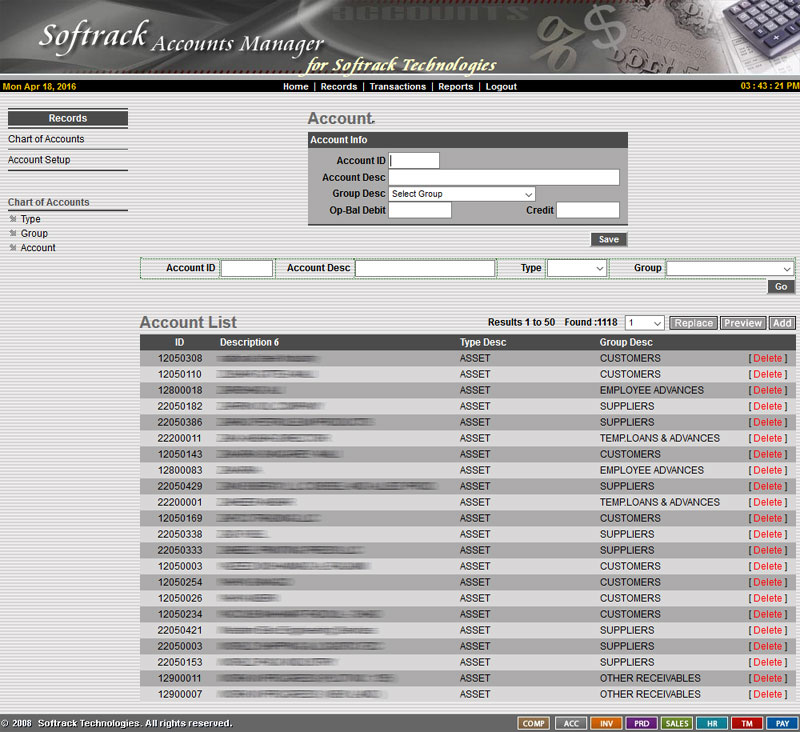800x732 pixels.
Task: Delete account 12050308
Action: pyautogui.click(x=767, y=358)
